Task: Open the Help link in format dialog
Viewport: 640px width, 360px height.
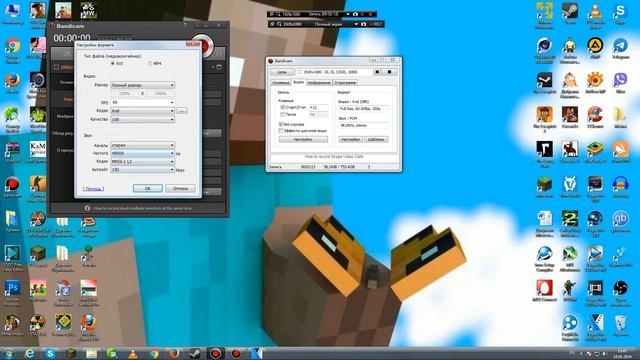Action: tap(93, 189)
